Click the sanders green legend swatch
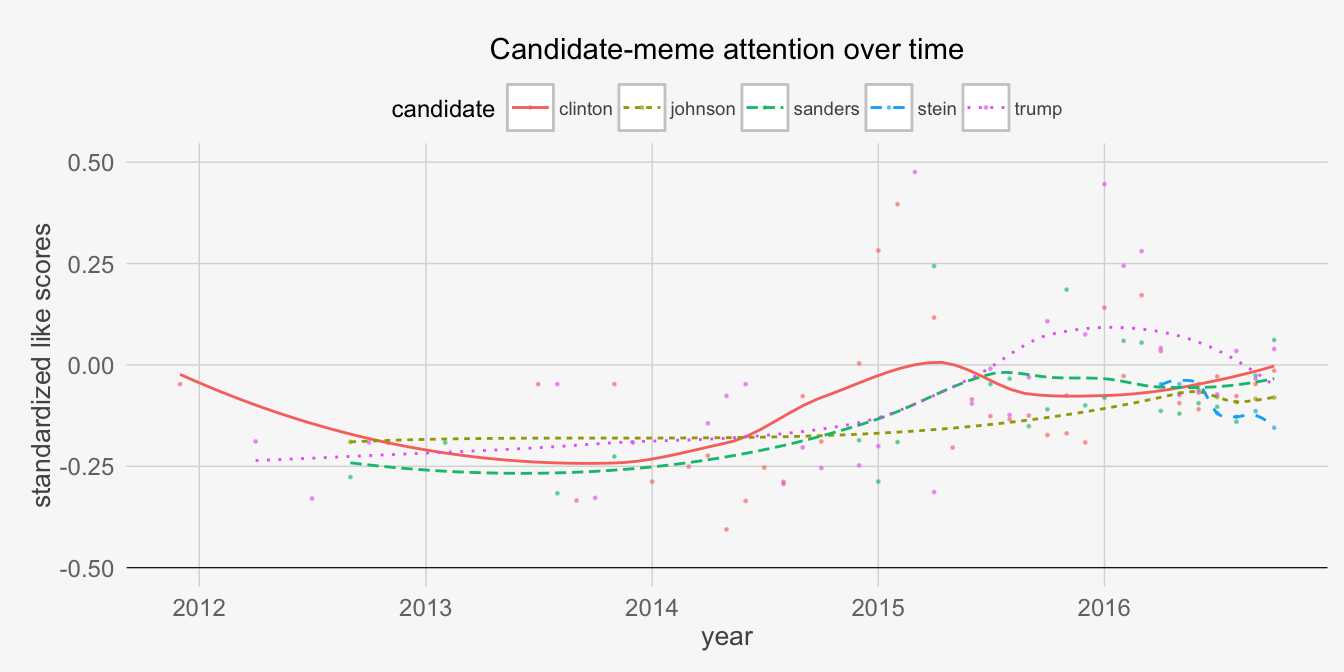 coord(764,108)
